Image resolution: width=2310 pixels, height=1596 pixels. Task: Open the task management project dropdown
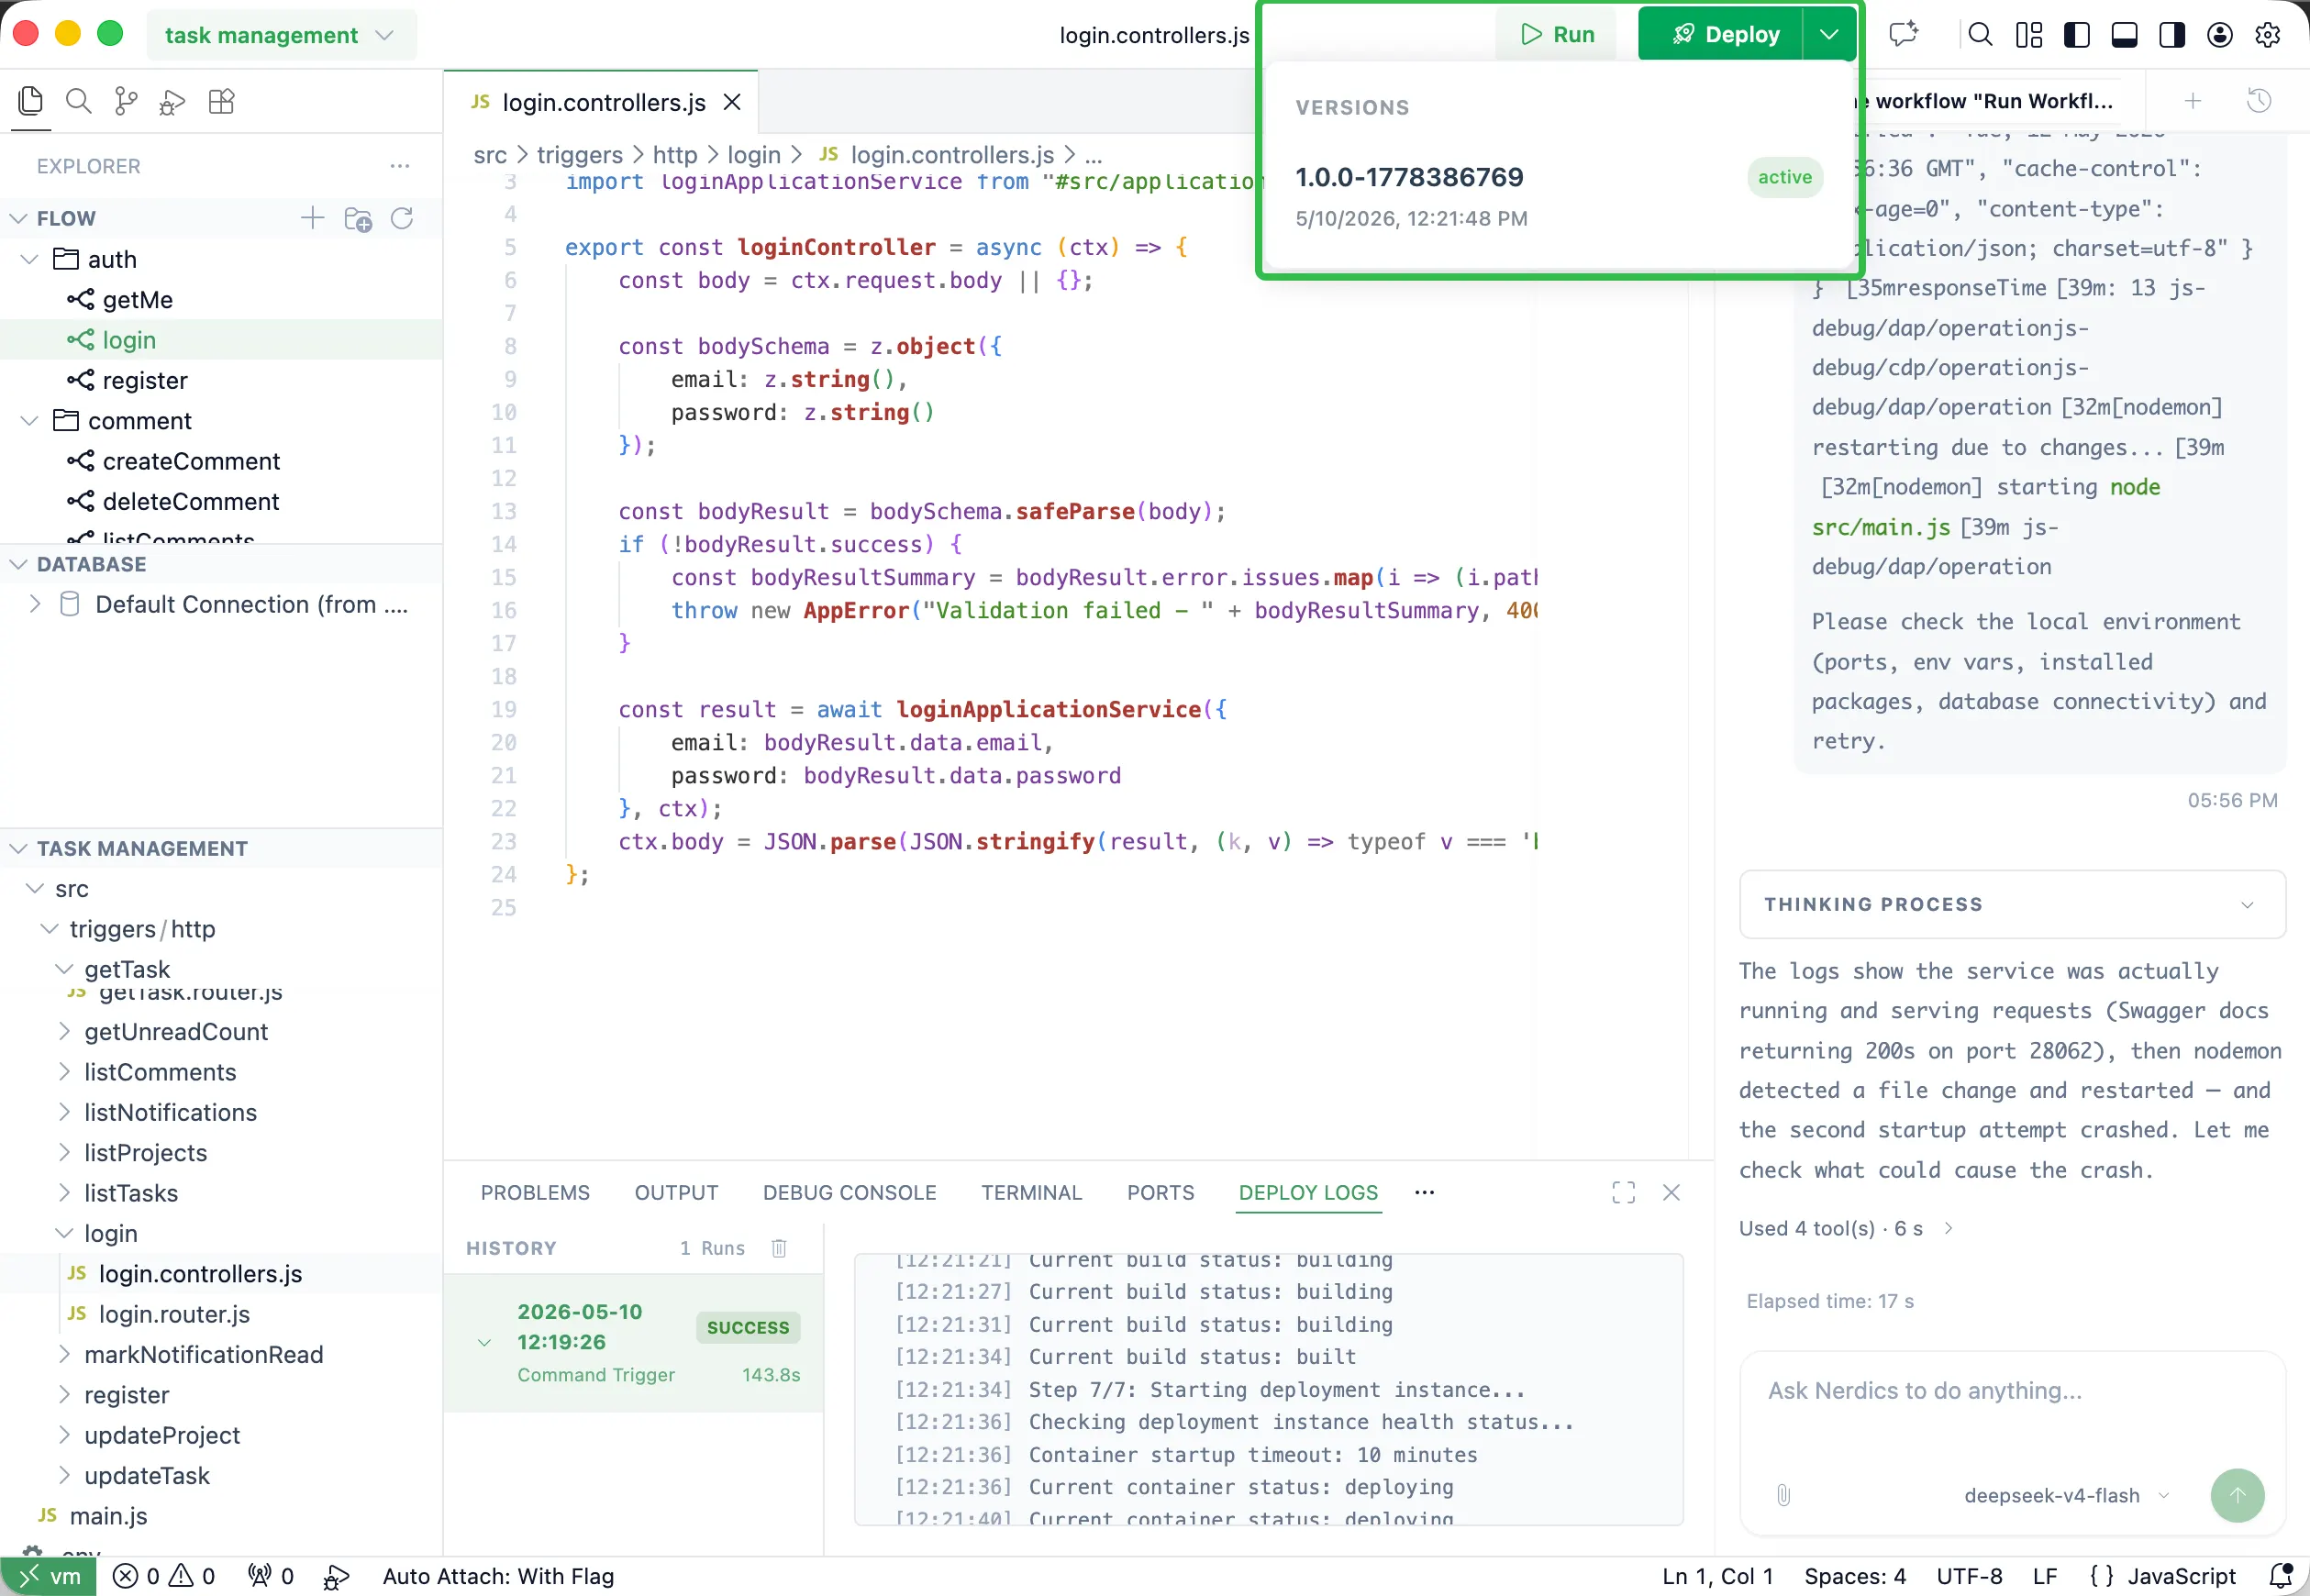[x=281, y=35]
